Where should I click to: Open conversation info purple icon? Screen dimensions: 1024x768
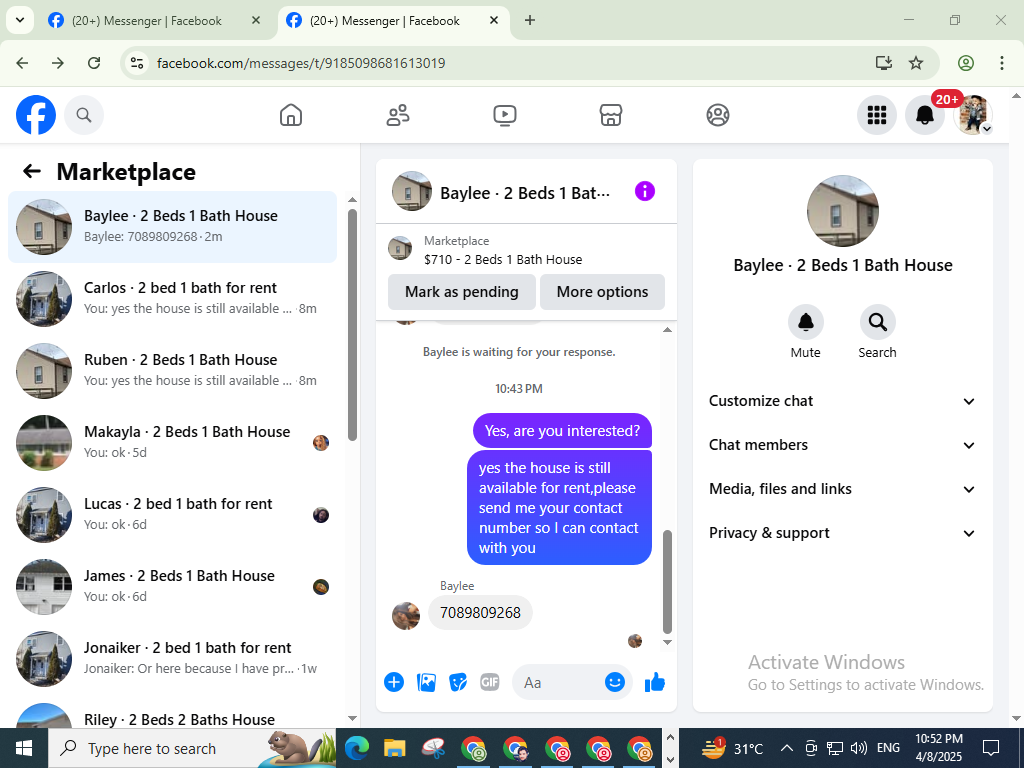point(645,191)
